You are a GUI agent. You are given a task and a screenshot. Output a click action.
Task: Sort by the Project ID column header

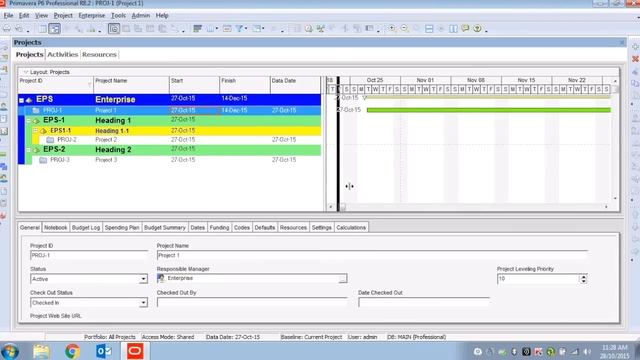pos(56,84)
